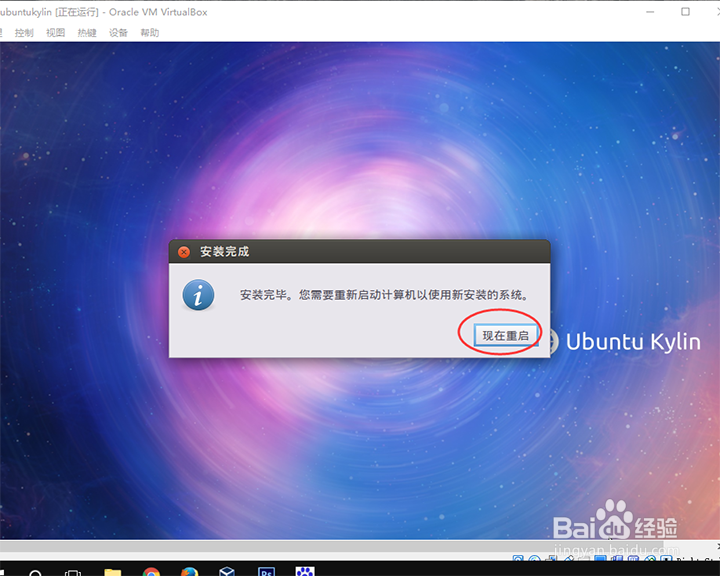Click the 安装完成 dialog title bar

(360, 251)
